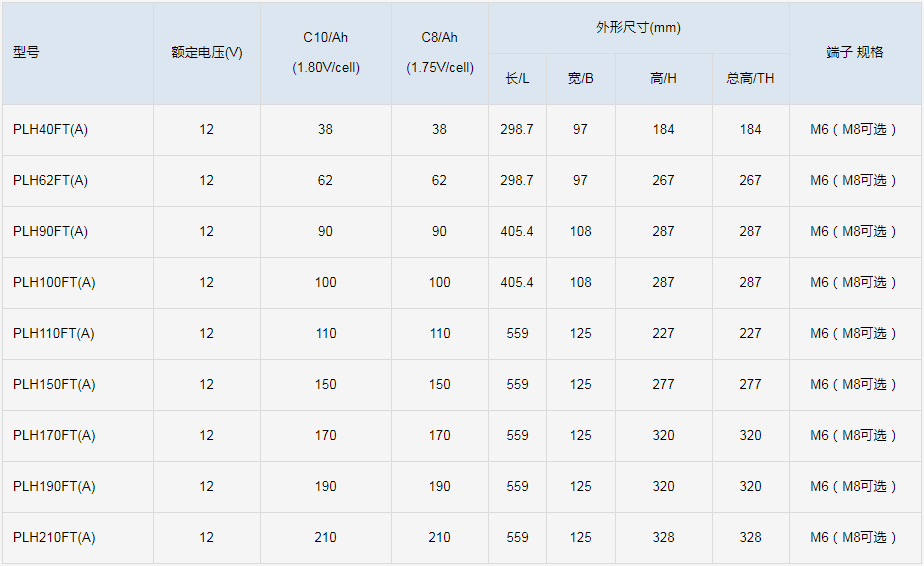Click the PLH110FT(A) model cell
The height and width of the screenshot is (566, 924).
click(x=54, y=334)
